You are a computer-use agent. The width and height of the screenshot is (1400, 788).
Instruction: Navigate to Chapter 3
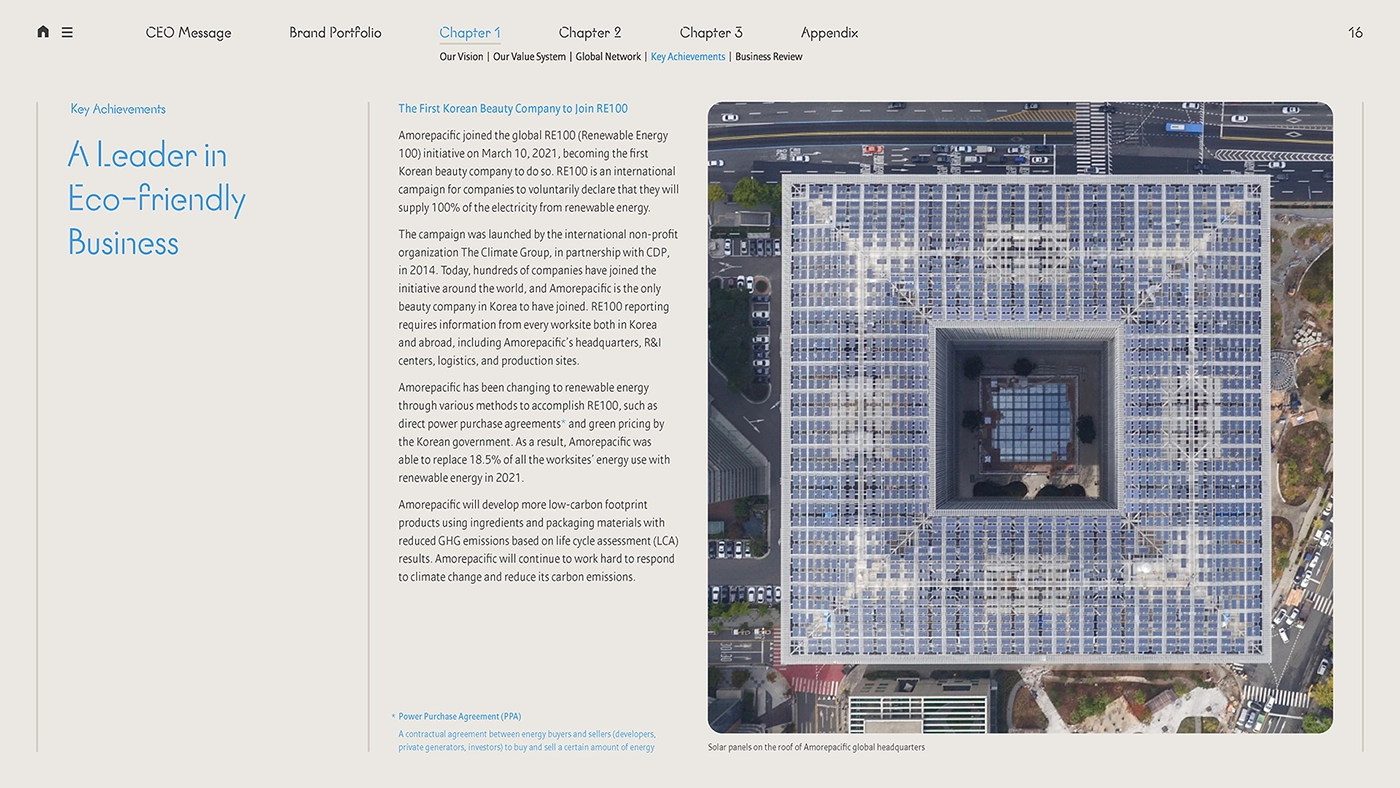coord(711,33)
